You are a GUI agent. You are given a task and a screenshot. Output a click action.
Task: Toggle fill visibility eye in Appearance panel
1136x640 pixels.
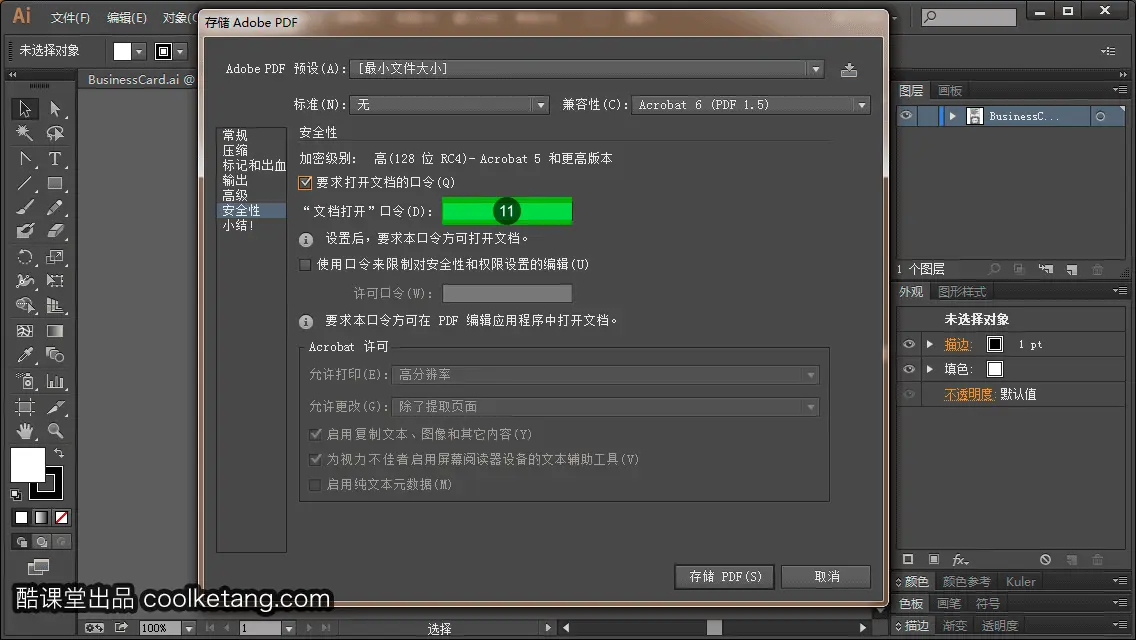coord(909,369)
